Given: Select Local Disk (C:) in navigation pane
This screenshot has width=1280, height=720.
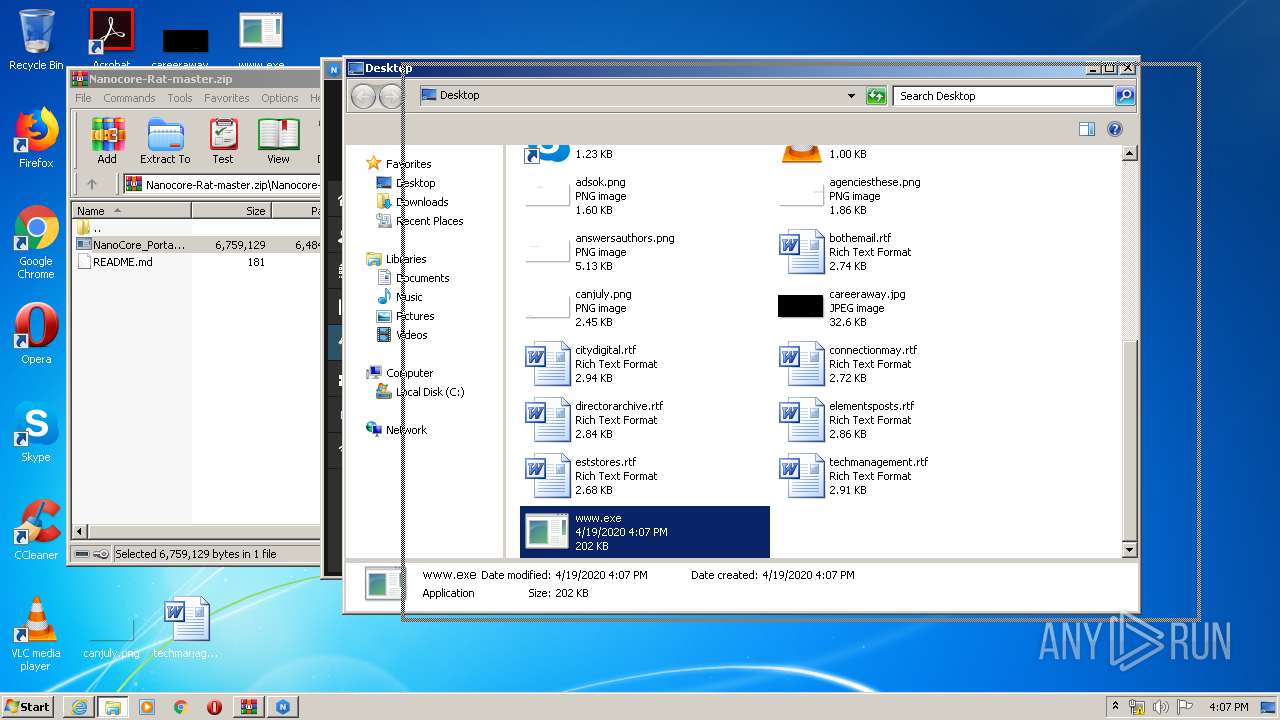Looking at the screenshot, I should pos(430,392).
